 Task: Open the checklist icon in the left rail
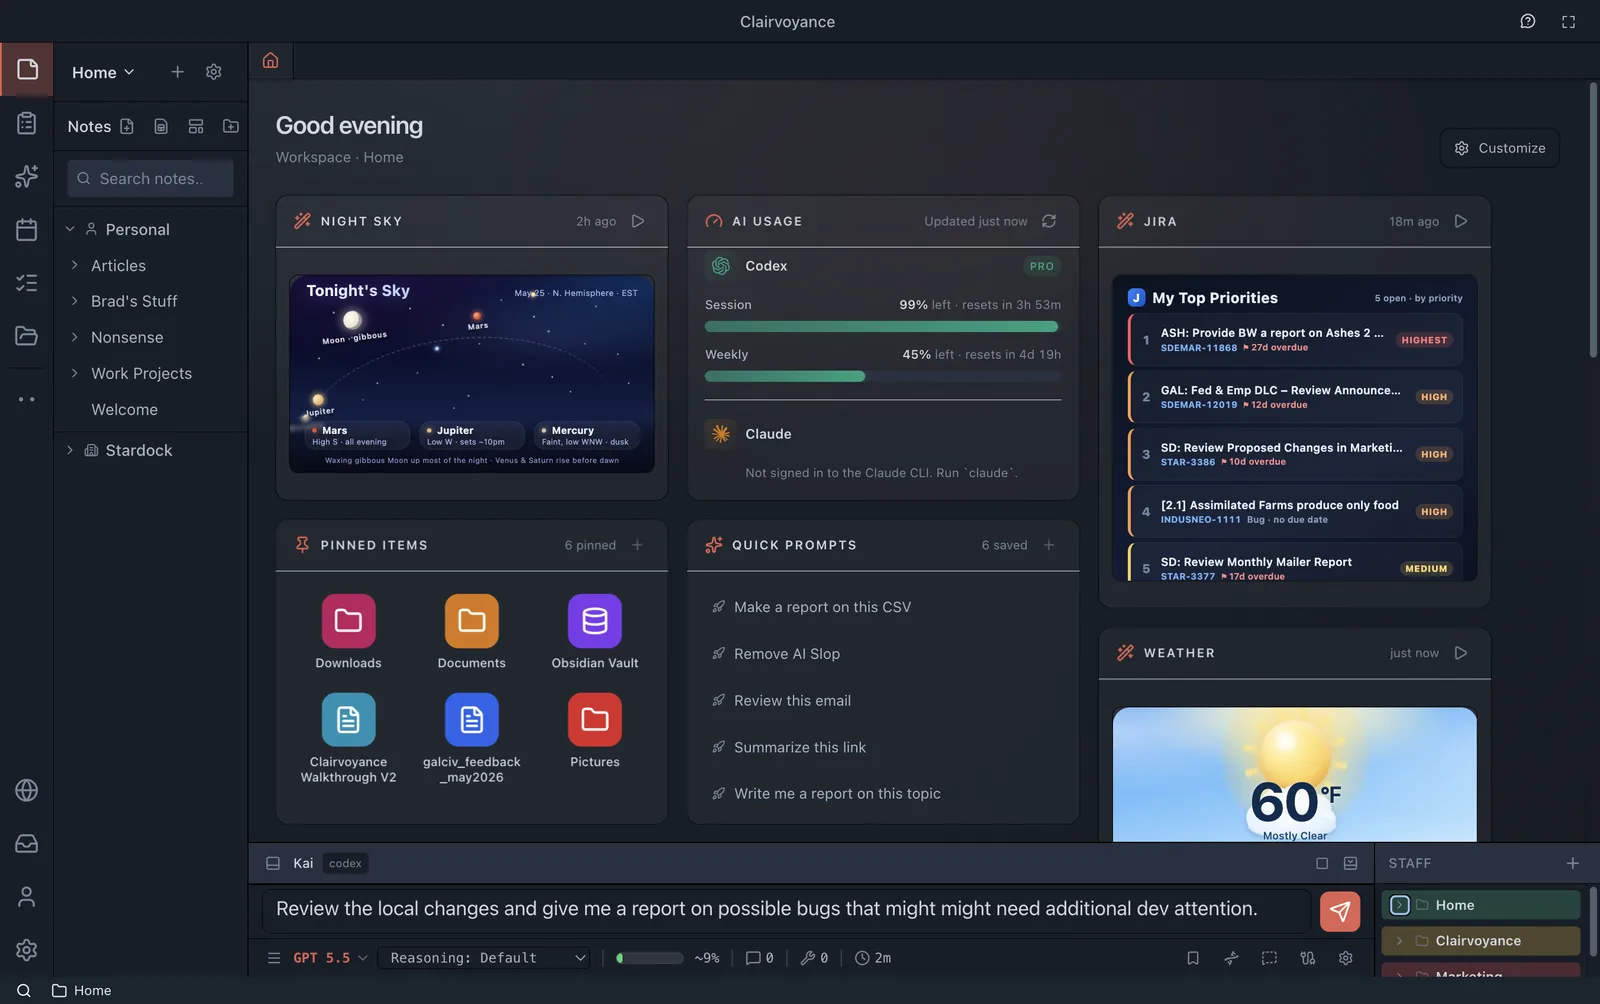point(27,283)
